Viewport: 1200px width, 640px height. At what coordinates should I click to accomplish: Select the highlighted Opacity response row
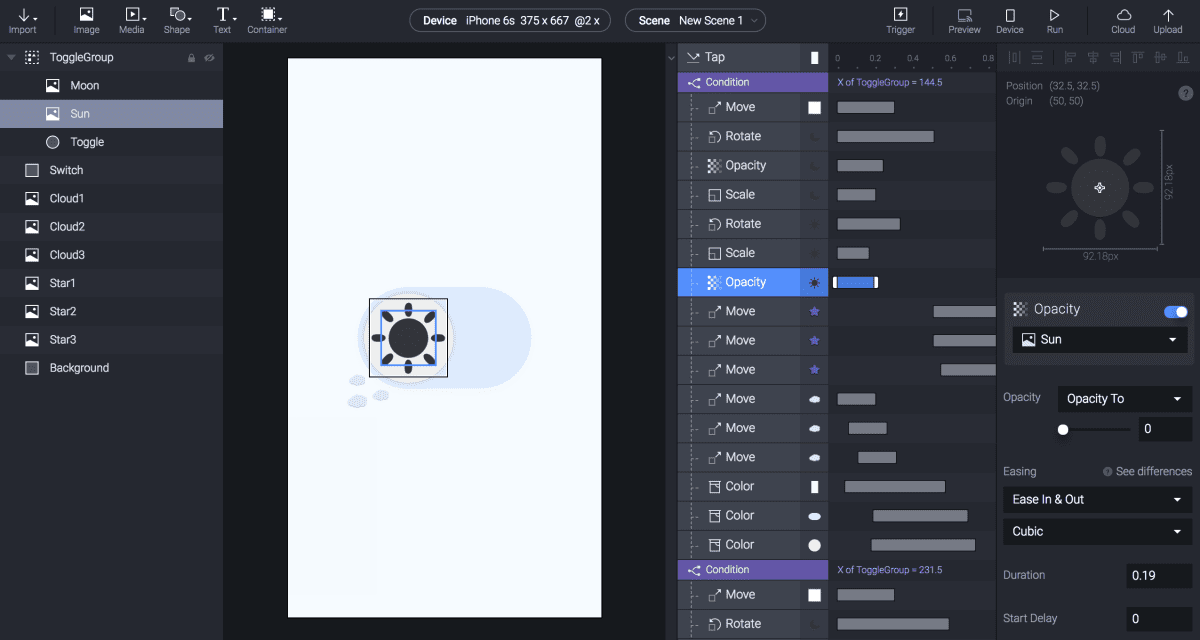(753, 282)
